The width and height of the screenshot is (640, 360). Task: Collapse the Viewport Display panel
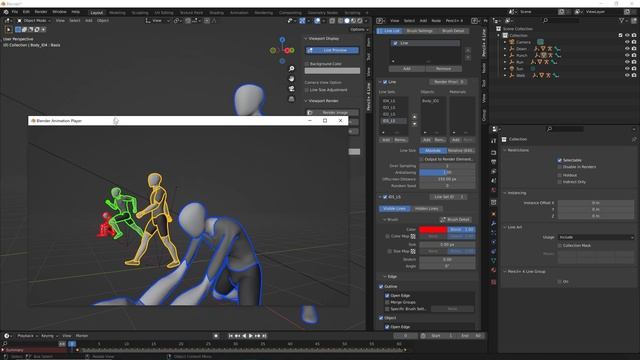306,38
